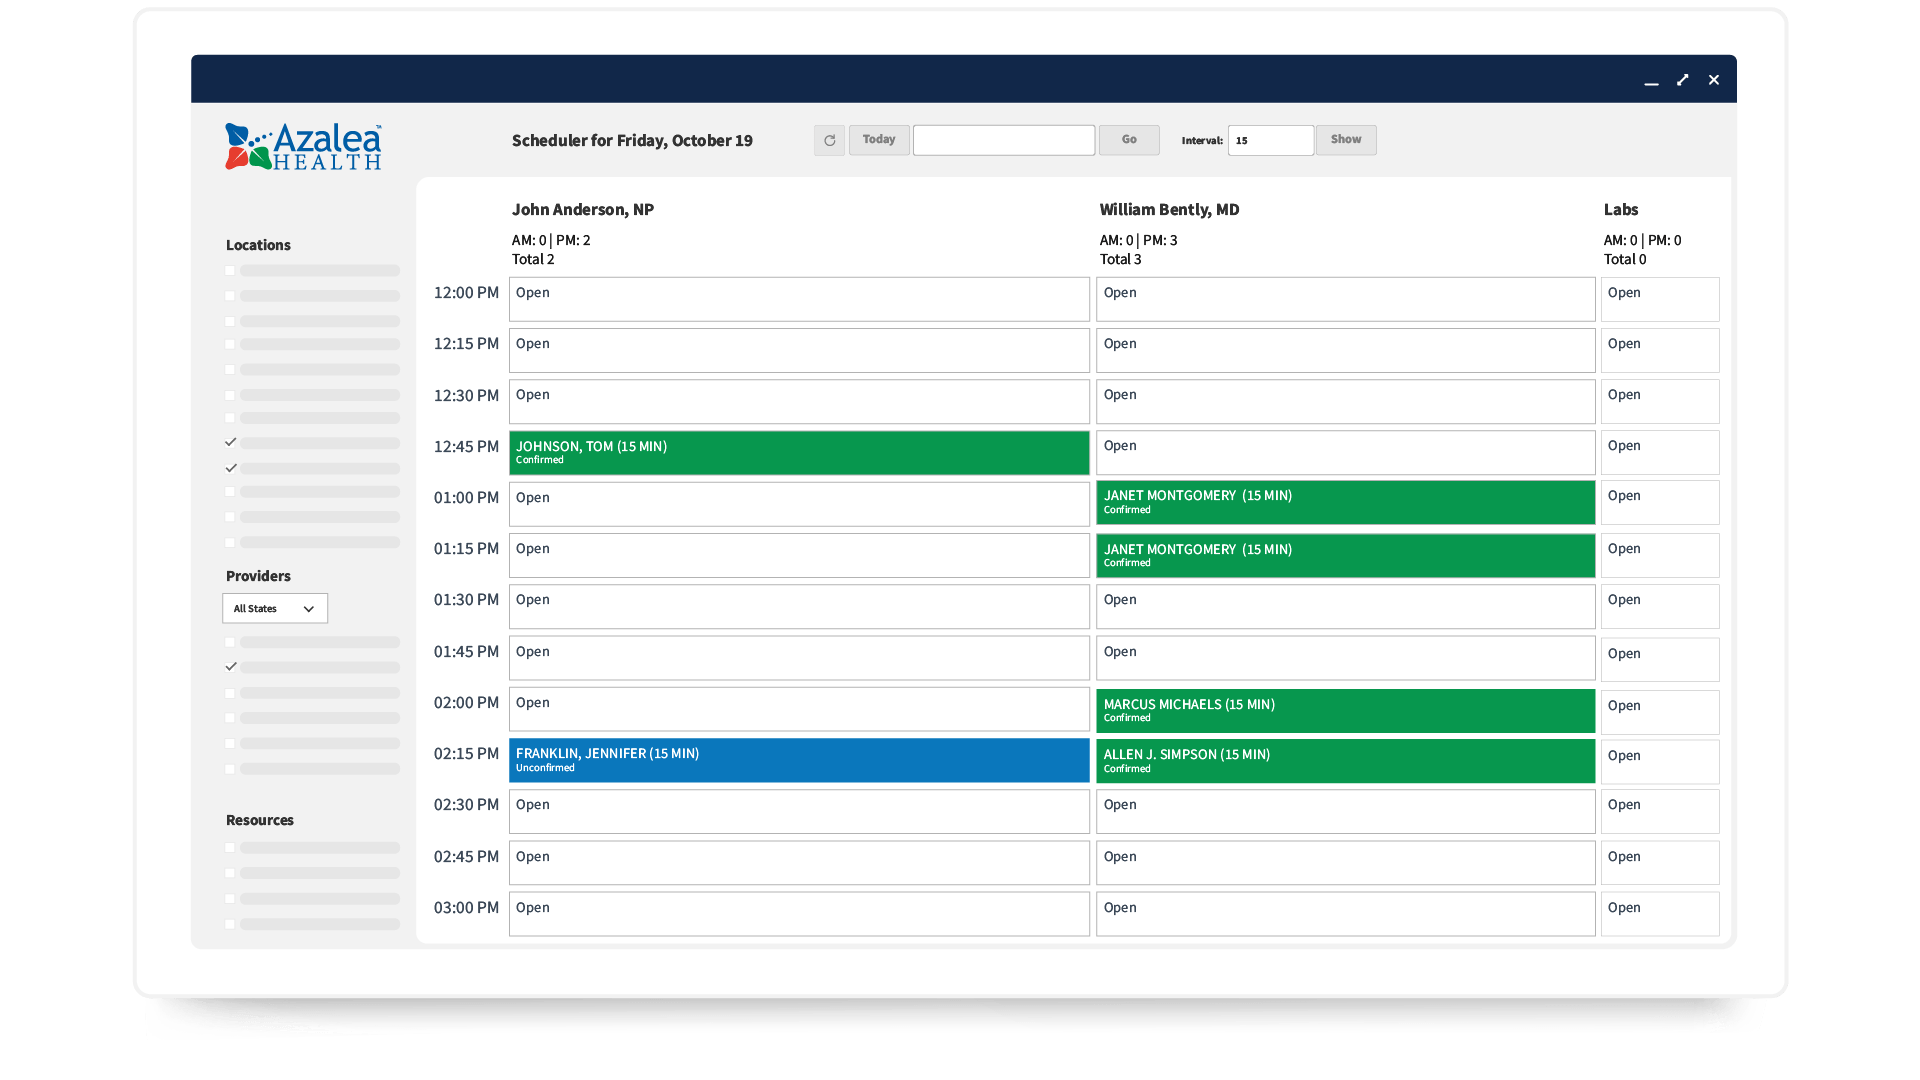
Task: Click the date entry field
Action: (1003, 140)
